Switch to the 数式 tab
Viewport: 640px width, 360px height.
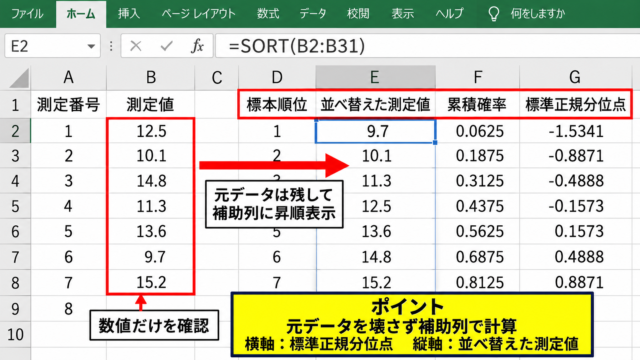(x=268, y=14)
